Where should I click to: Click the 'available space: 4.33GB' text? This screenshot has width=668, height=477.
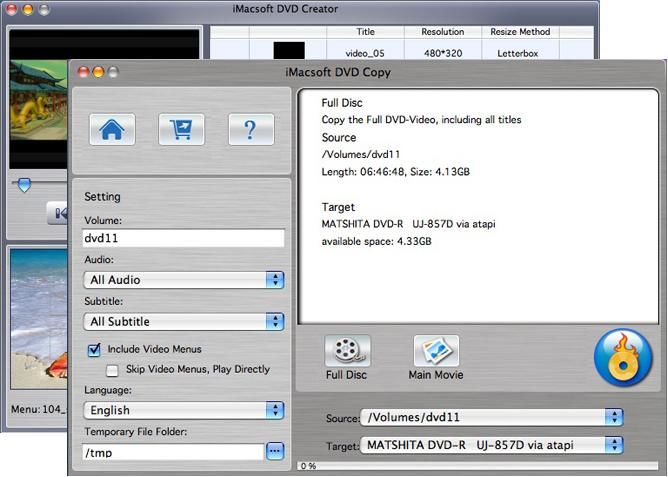[x=376, y=241]
